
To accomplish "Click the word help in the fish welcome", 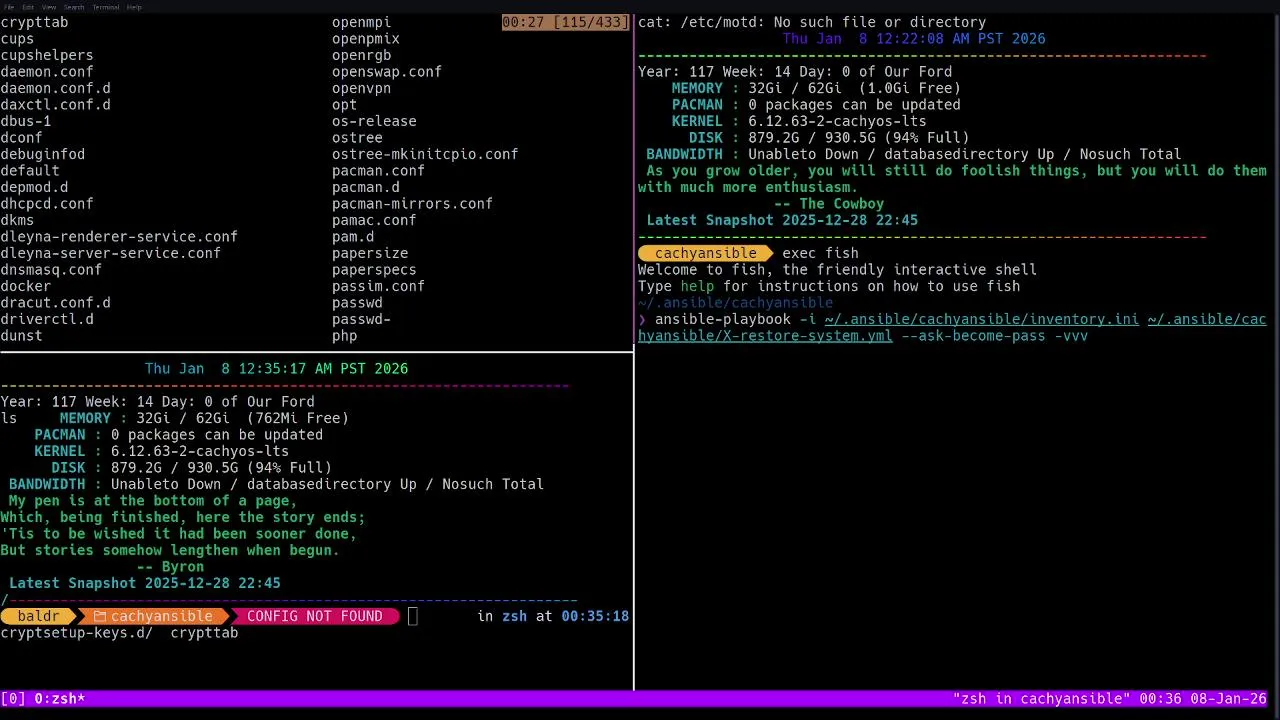I will (697, 286).
